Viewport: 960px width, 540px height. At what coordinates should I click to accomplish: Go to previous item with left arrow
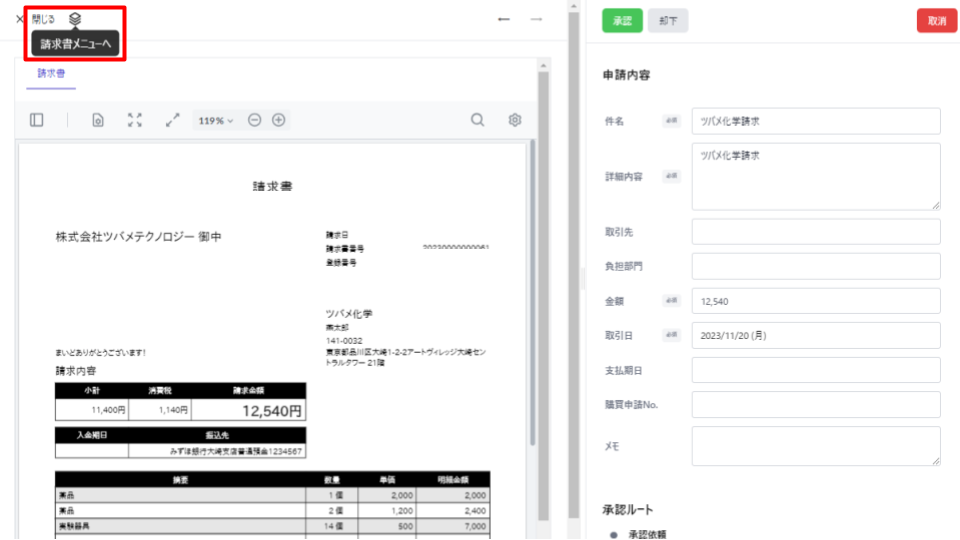pos(504,19)
